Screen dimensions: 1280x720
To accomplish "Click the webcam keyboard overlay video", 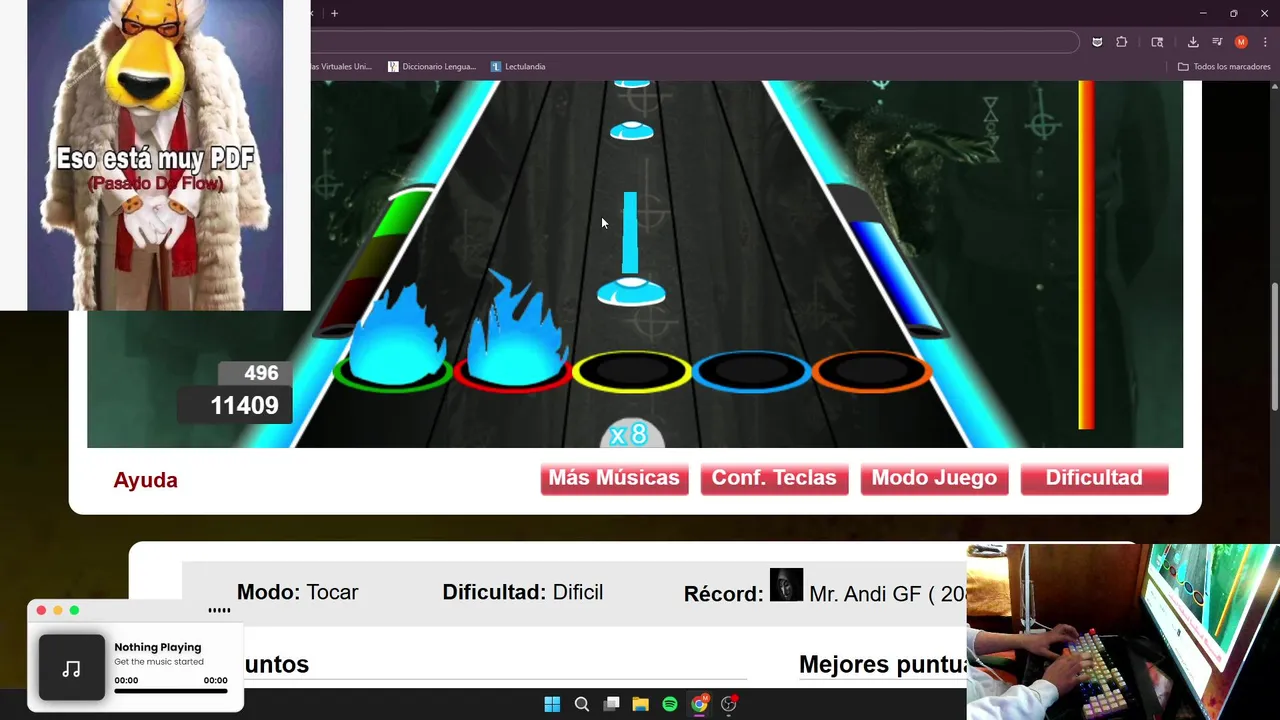I will (x=1123, y=632).
